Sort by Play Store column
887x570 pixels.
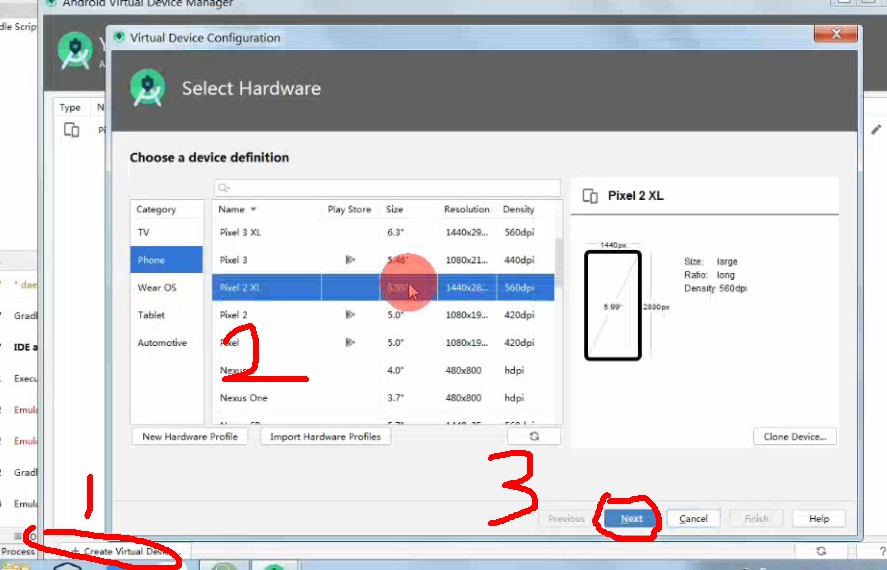[349, 209]
